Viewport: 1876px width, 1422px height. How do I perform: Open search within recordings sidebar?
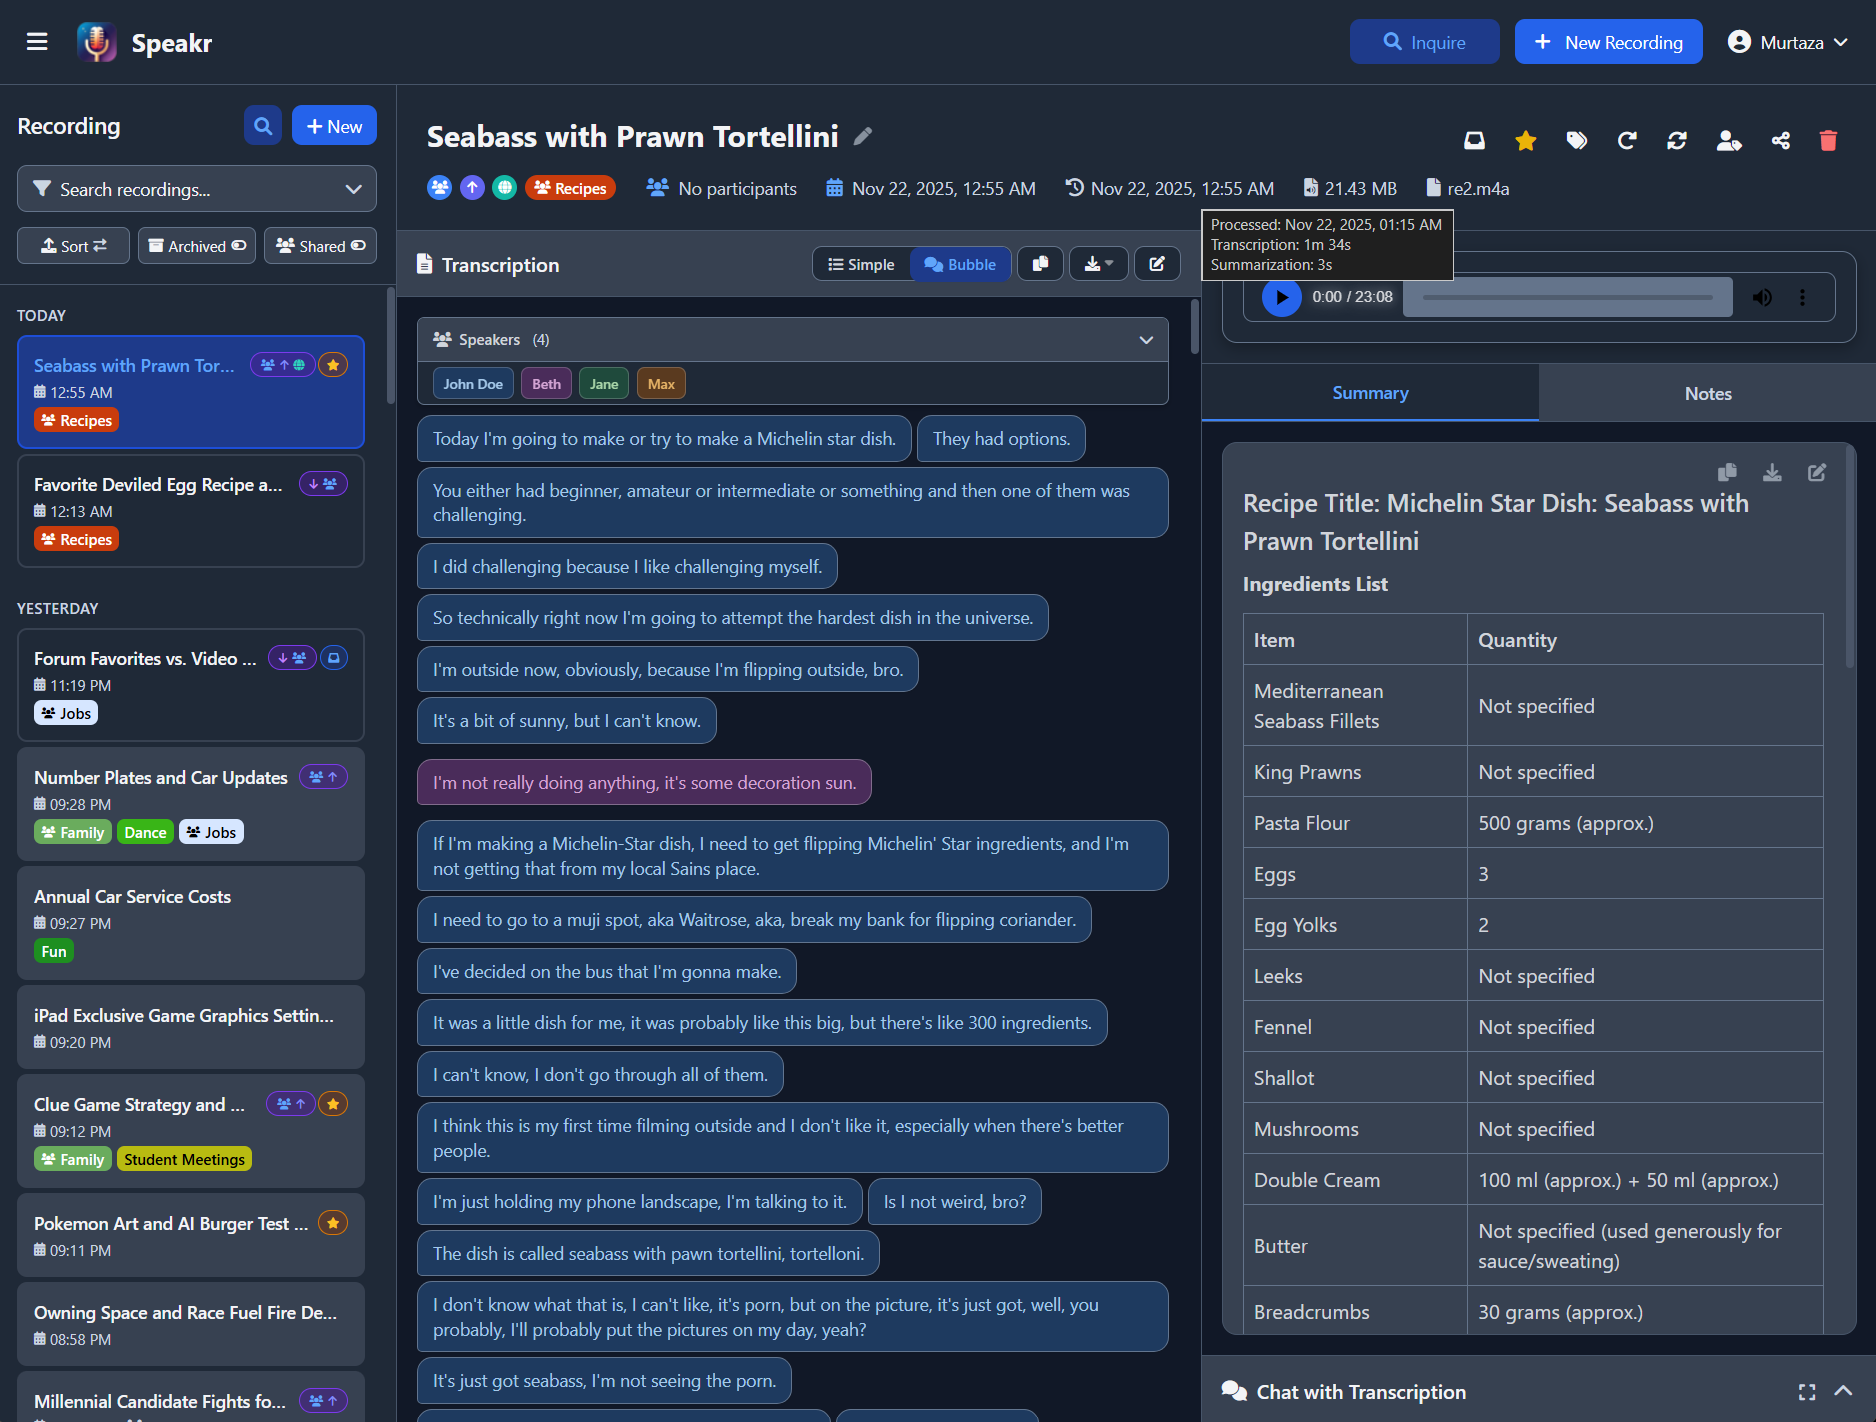(x=262, y=125)
